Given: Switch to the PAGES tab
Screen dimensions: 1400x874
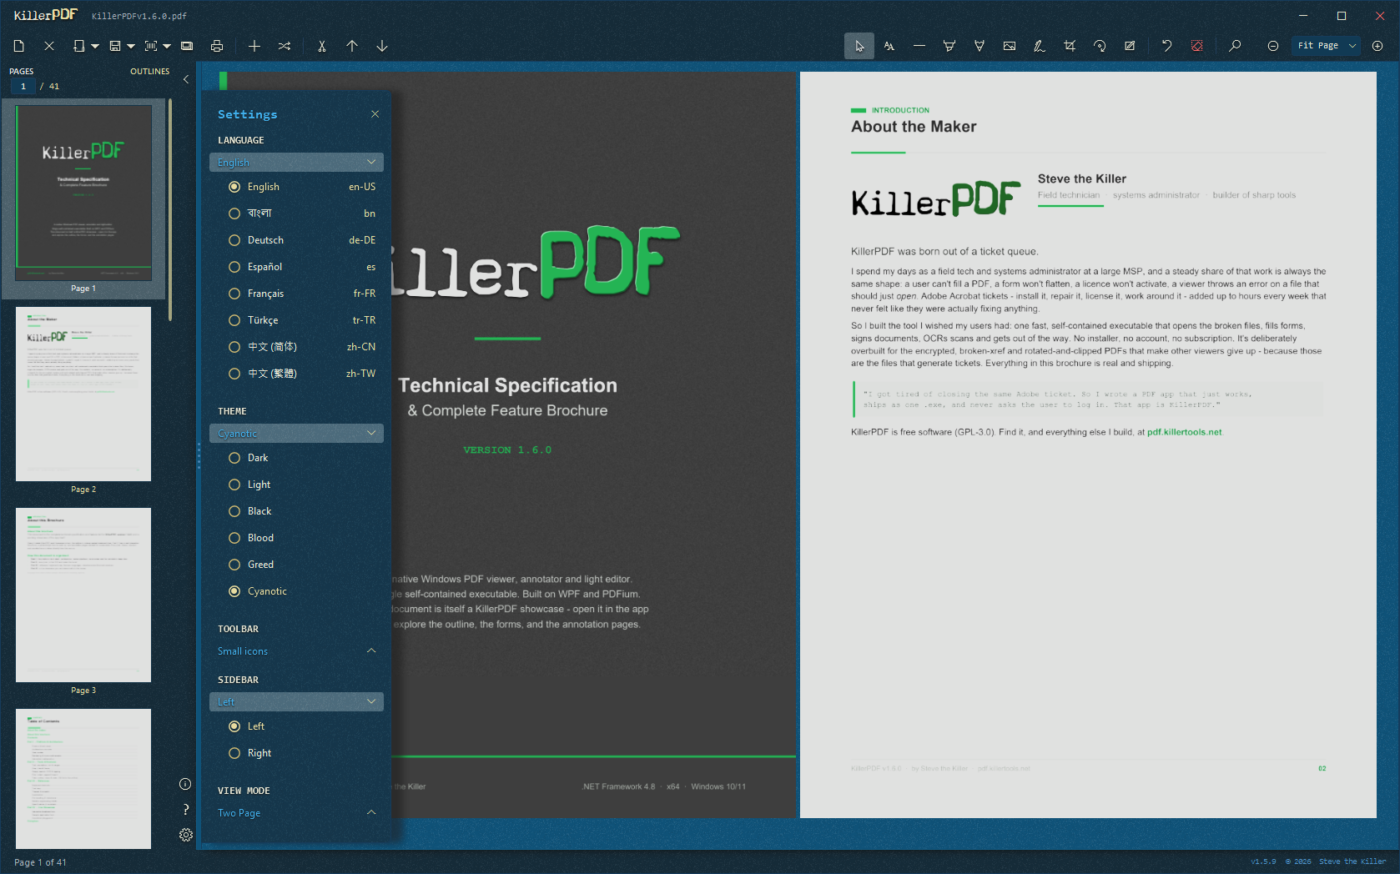Looking at the screenshot, I should click(x=21, y=72).
